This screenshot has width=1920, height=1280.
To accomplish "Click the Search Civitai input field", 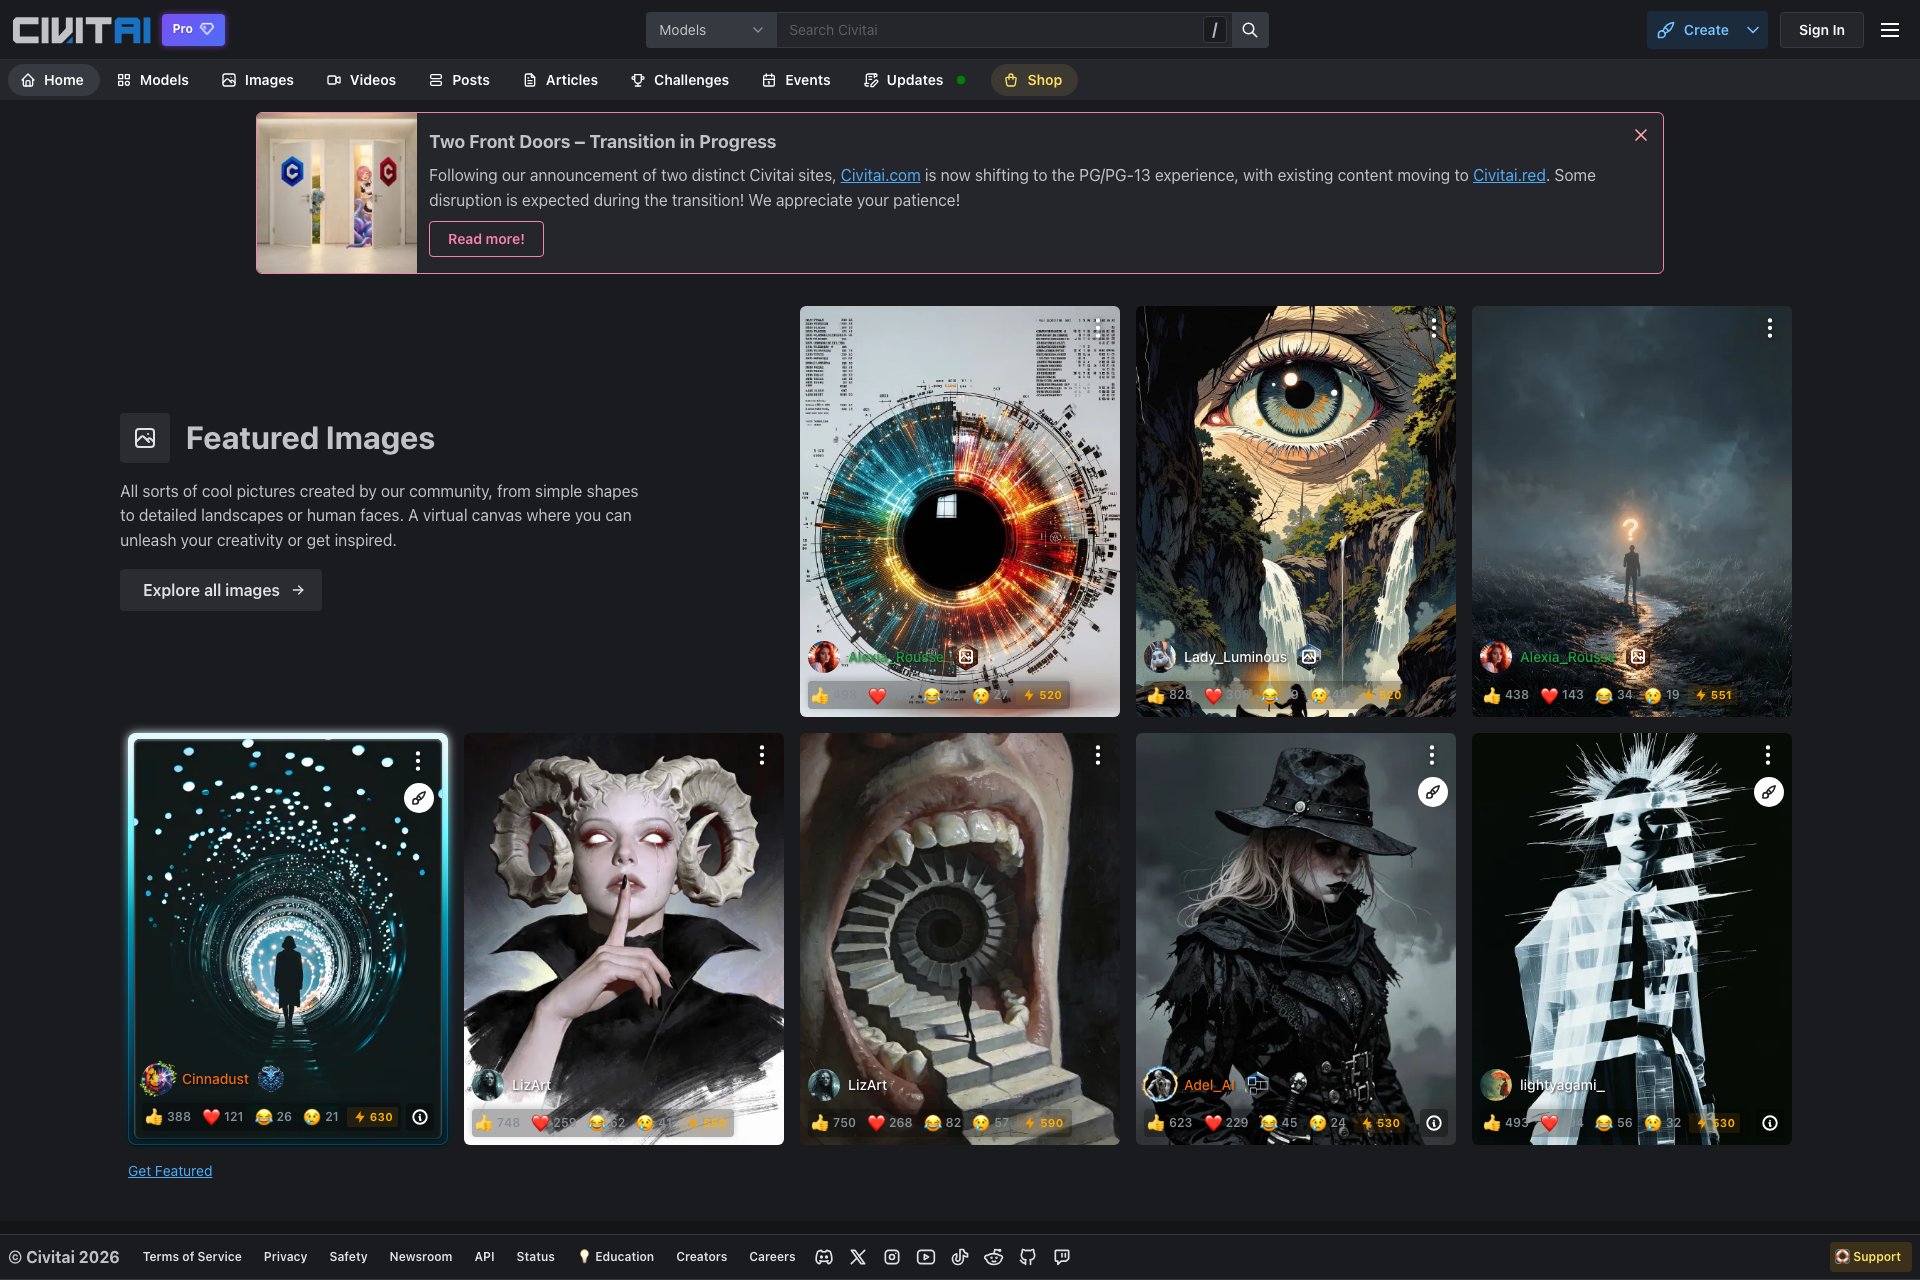I will click(990, 30).
